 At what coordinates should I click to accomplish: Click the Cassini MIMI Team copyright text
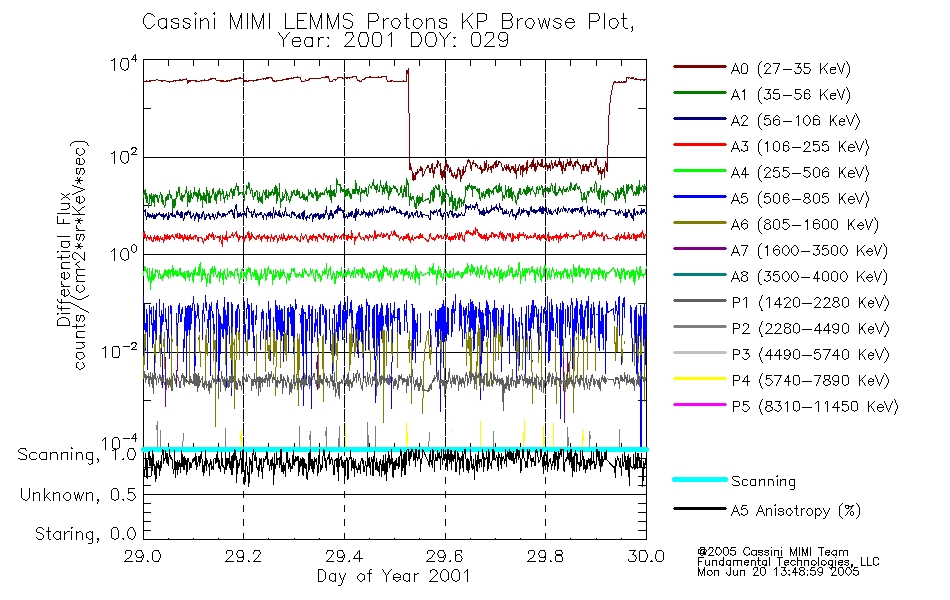click(x=772, y=552)
